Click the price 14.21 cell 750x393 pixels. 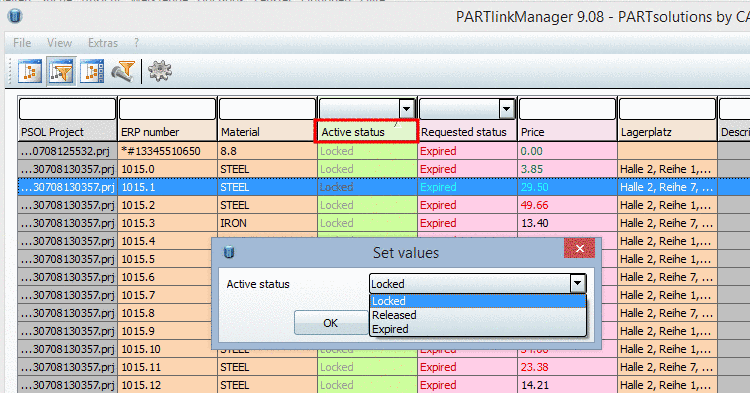[x=567, y=385]
